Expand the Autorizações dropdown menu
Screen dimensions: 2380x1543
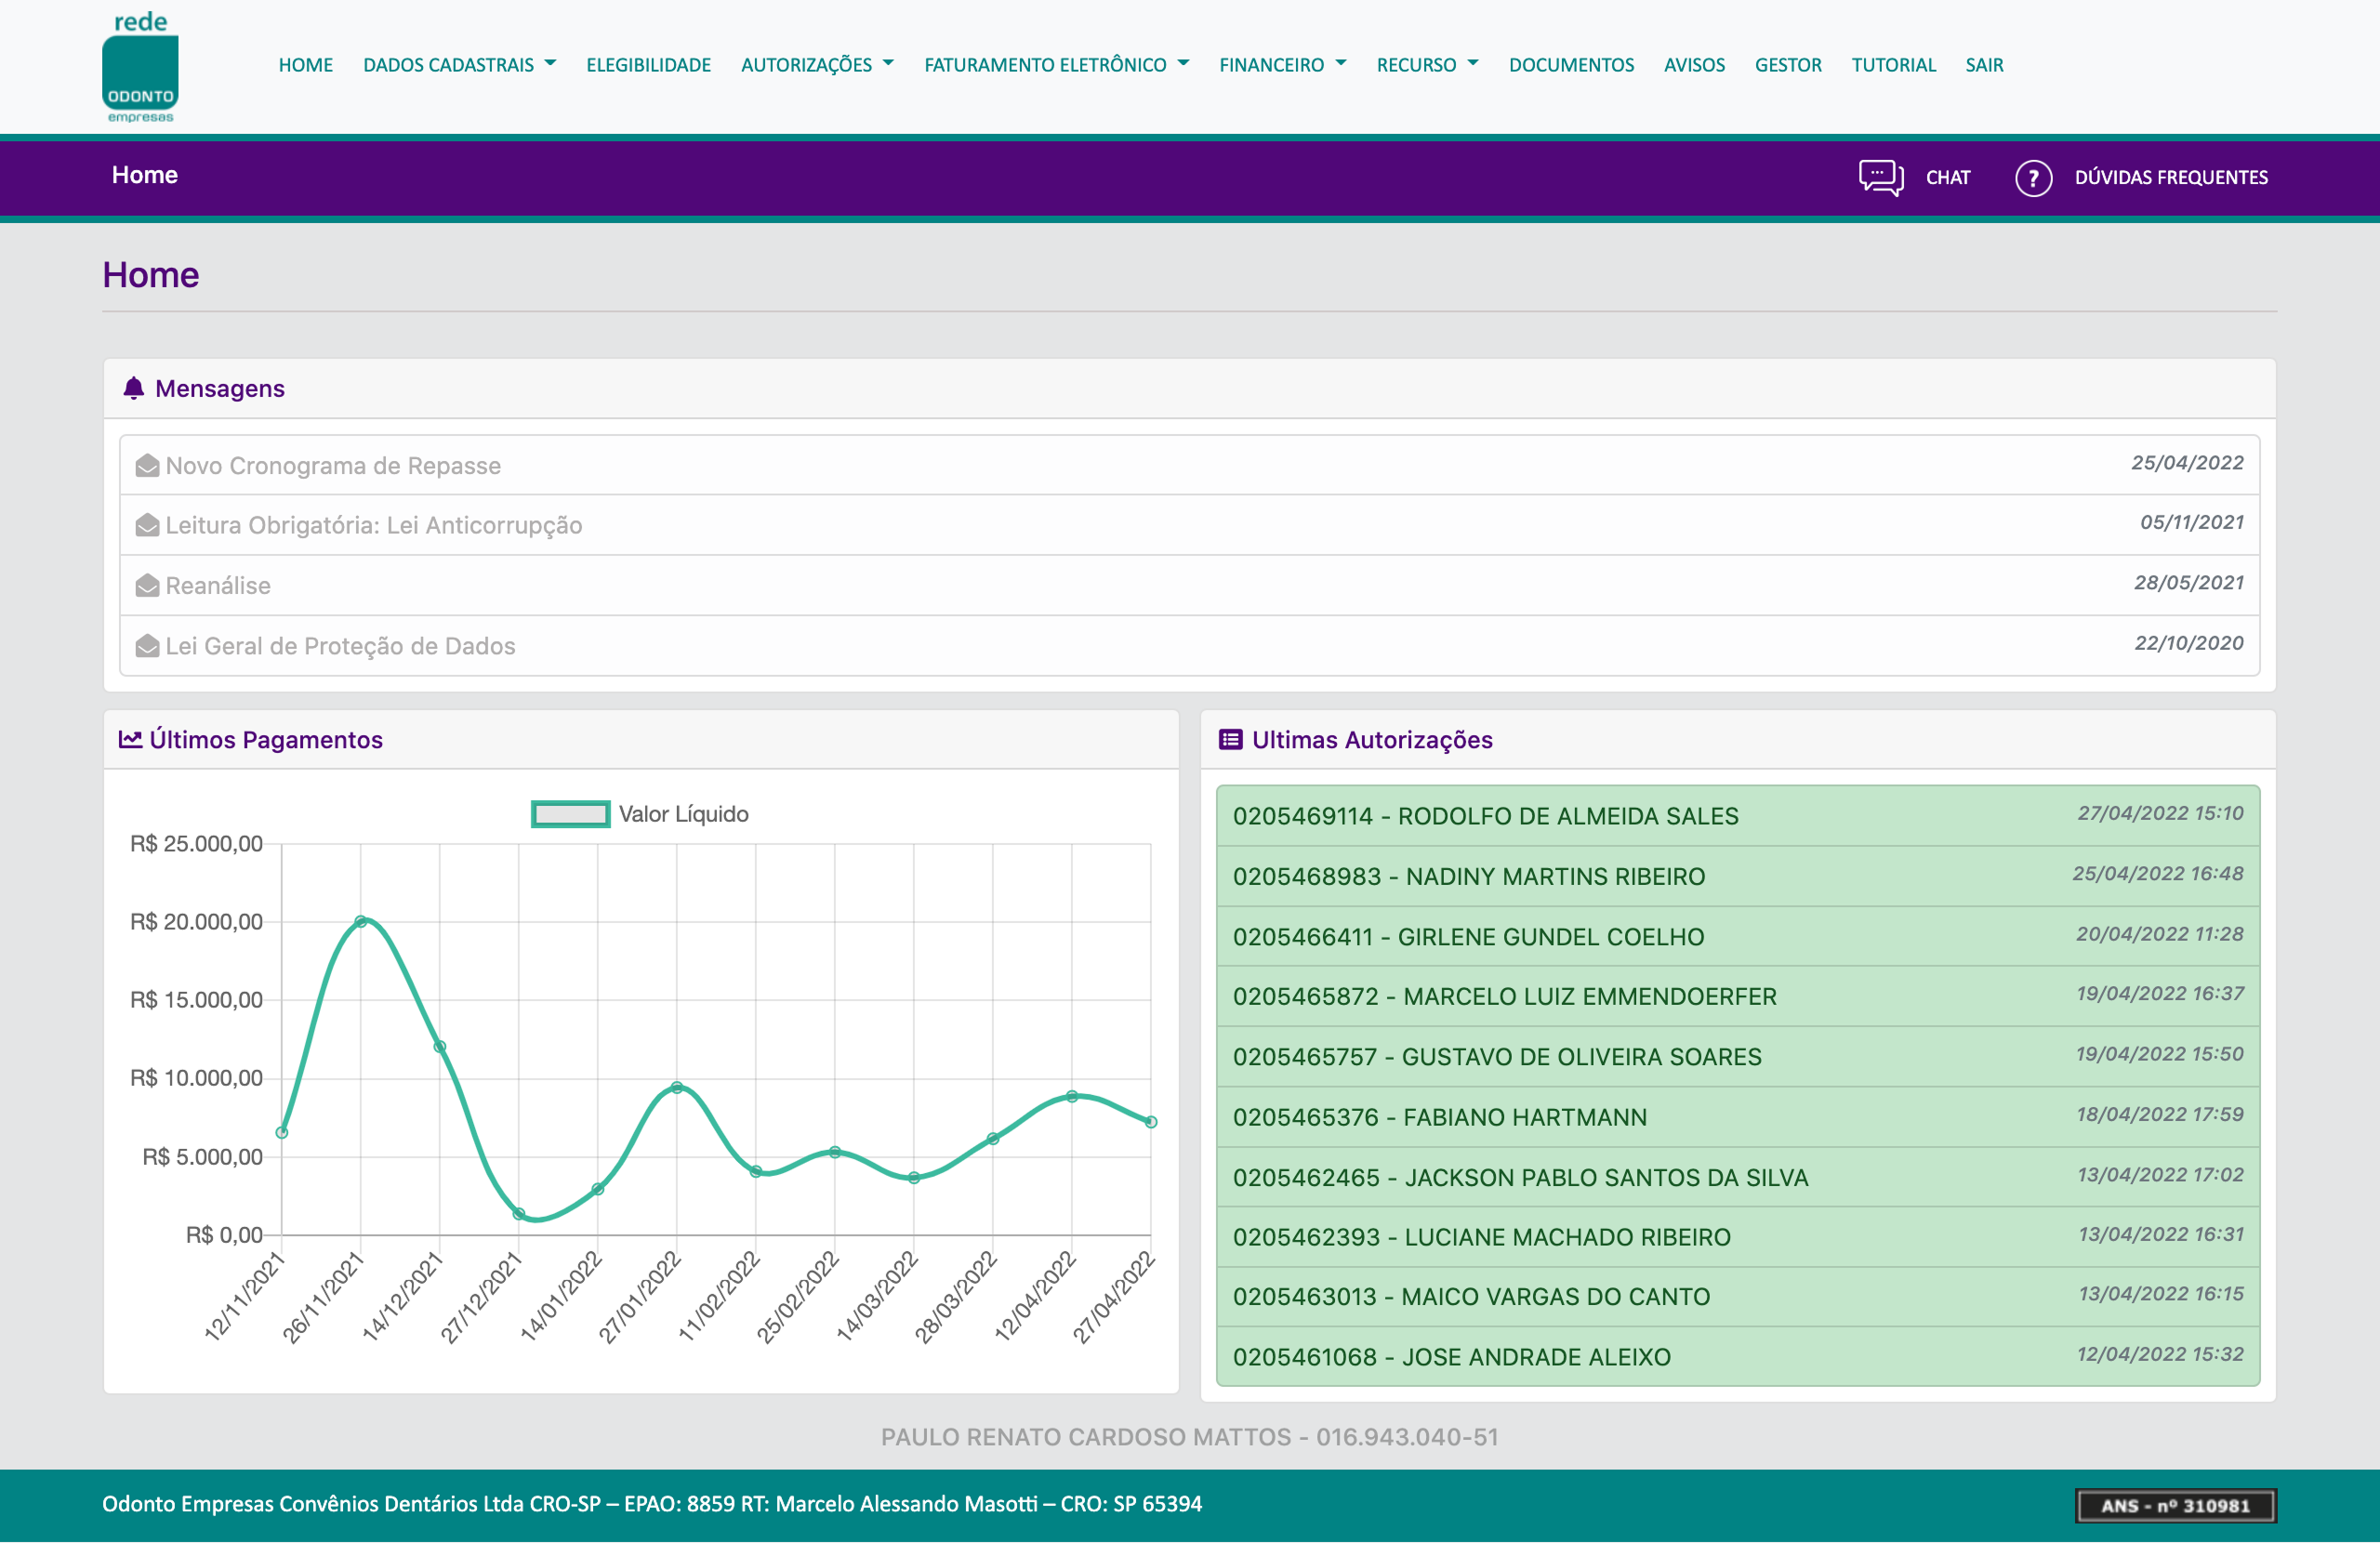(817, 65)
